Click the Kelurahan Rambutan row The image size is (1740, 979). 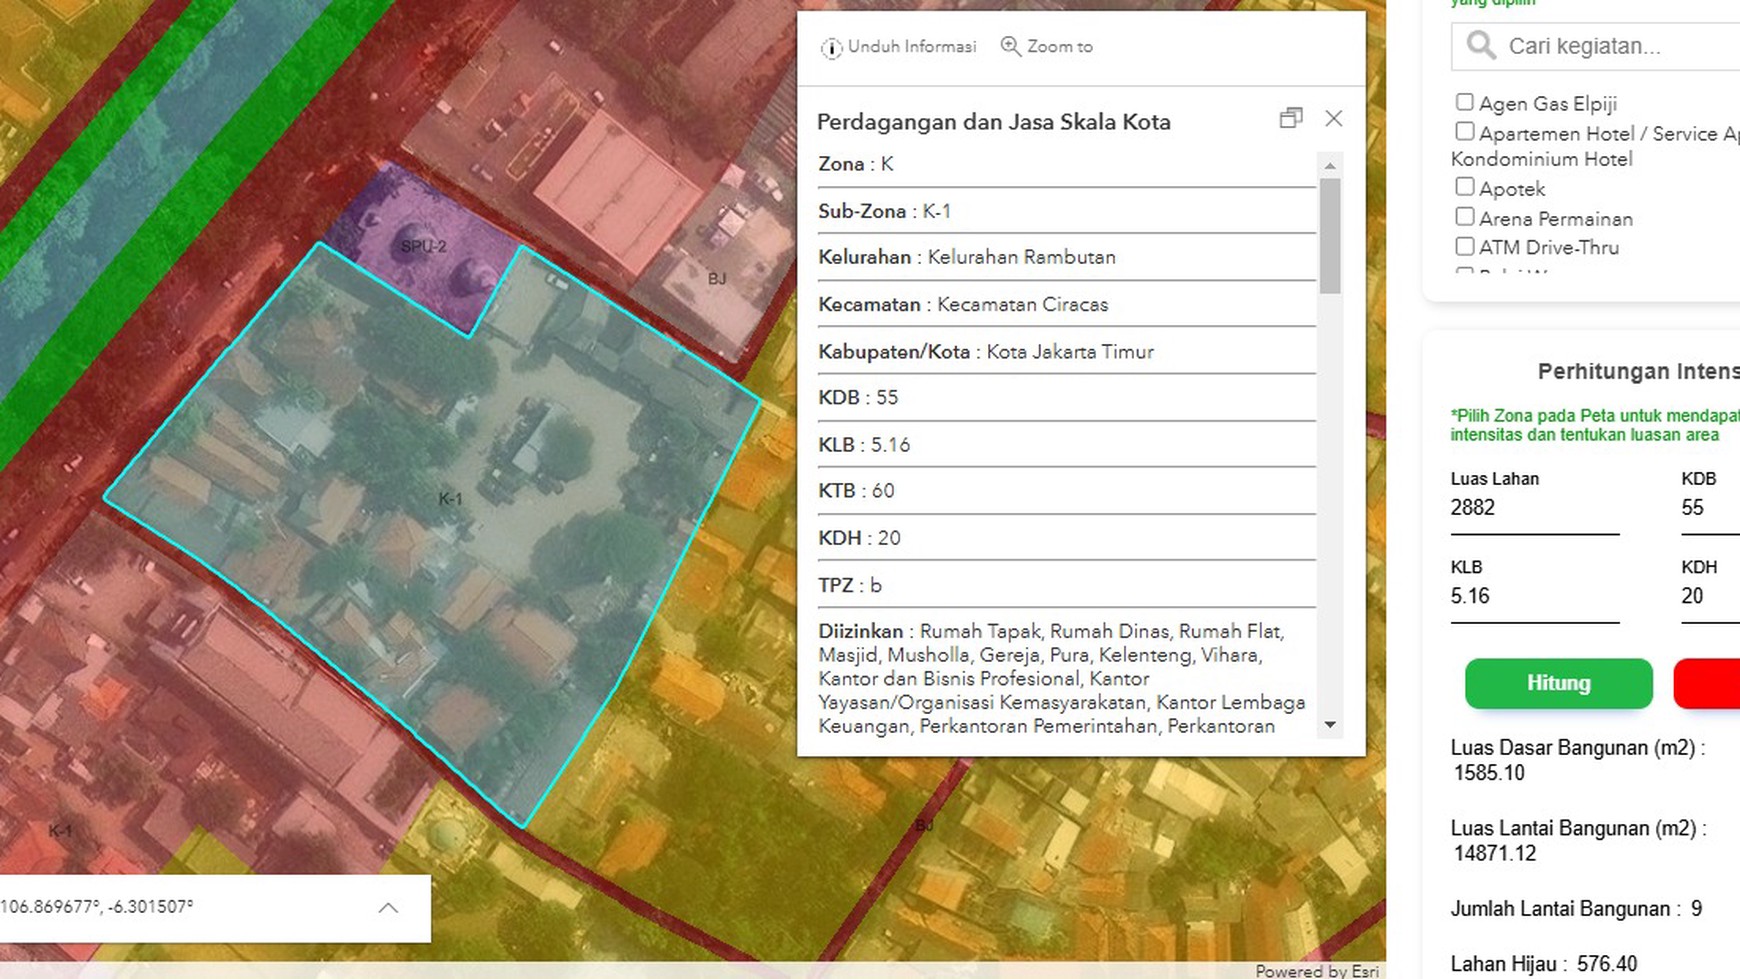(x=1067, y=257)
